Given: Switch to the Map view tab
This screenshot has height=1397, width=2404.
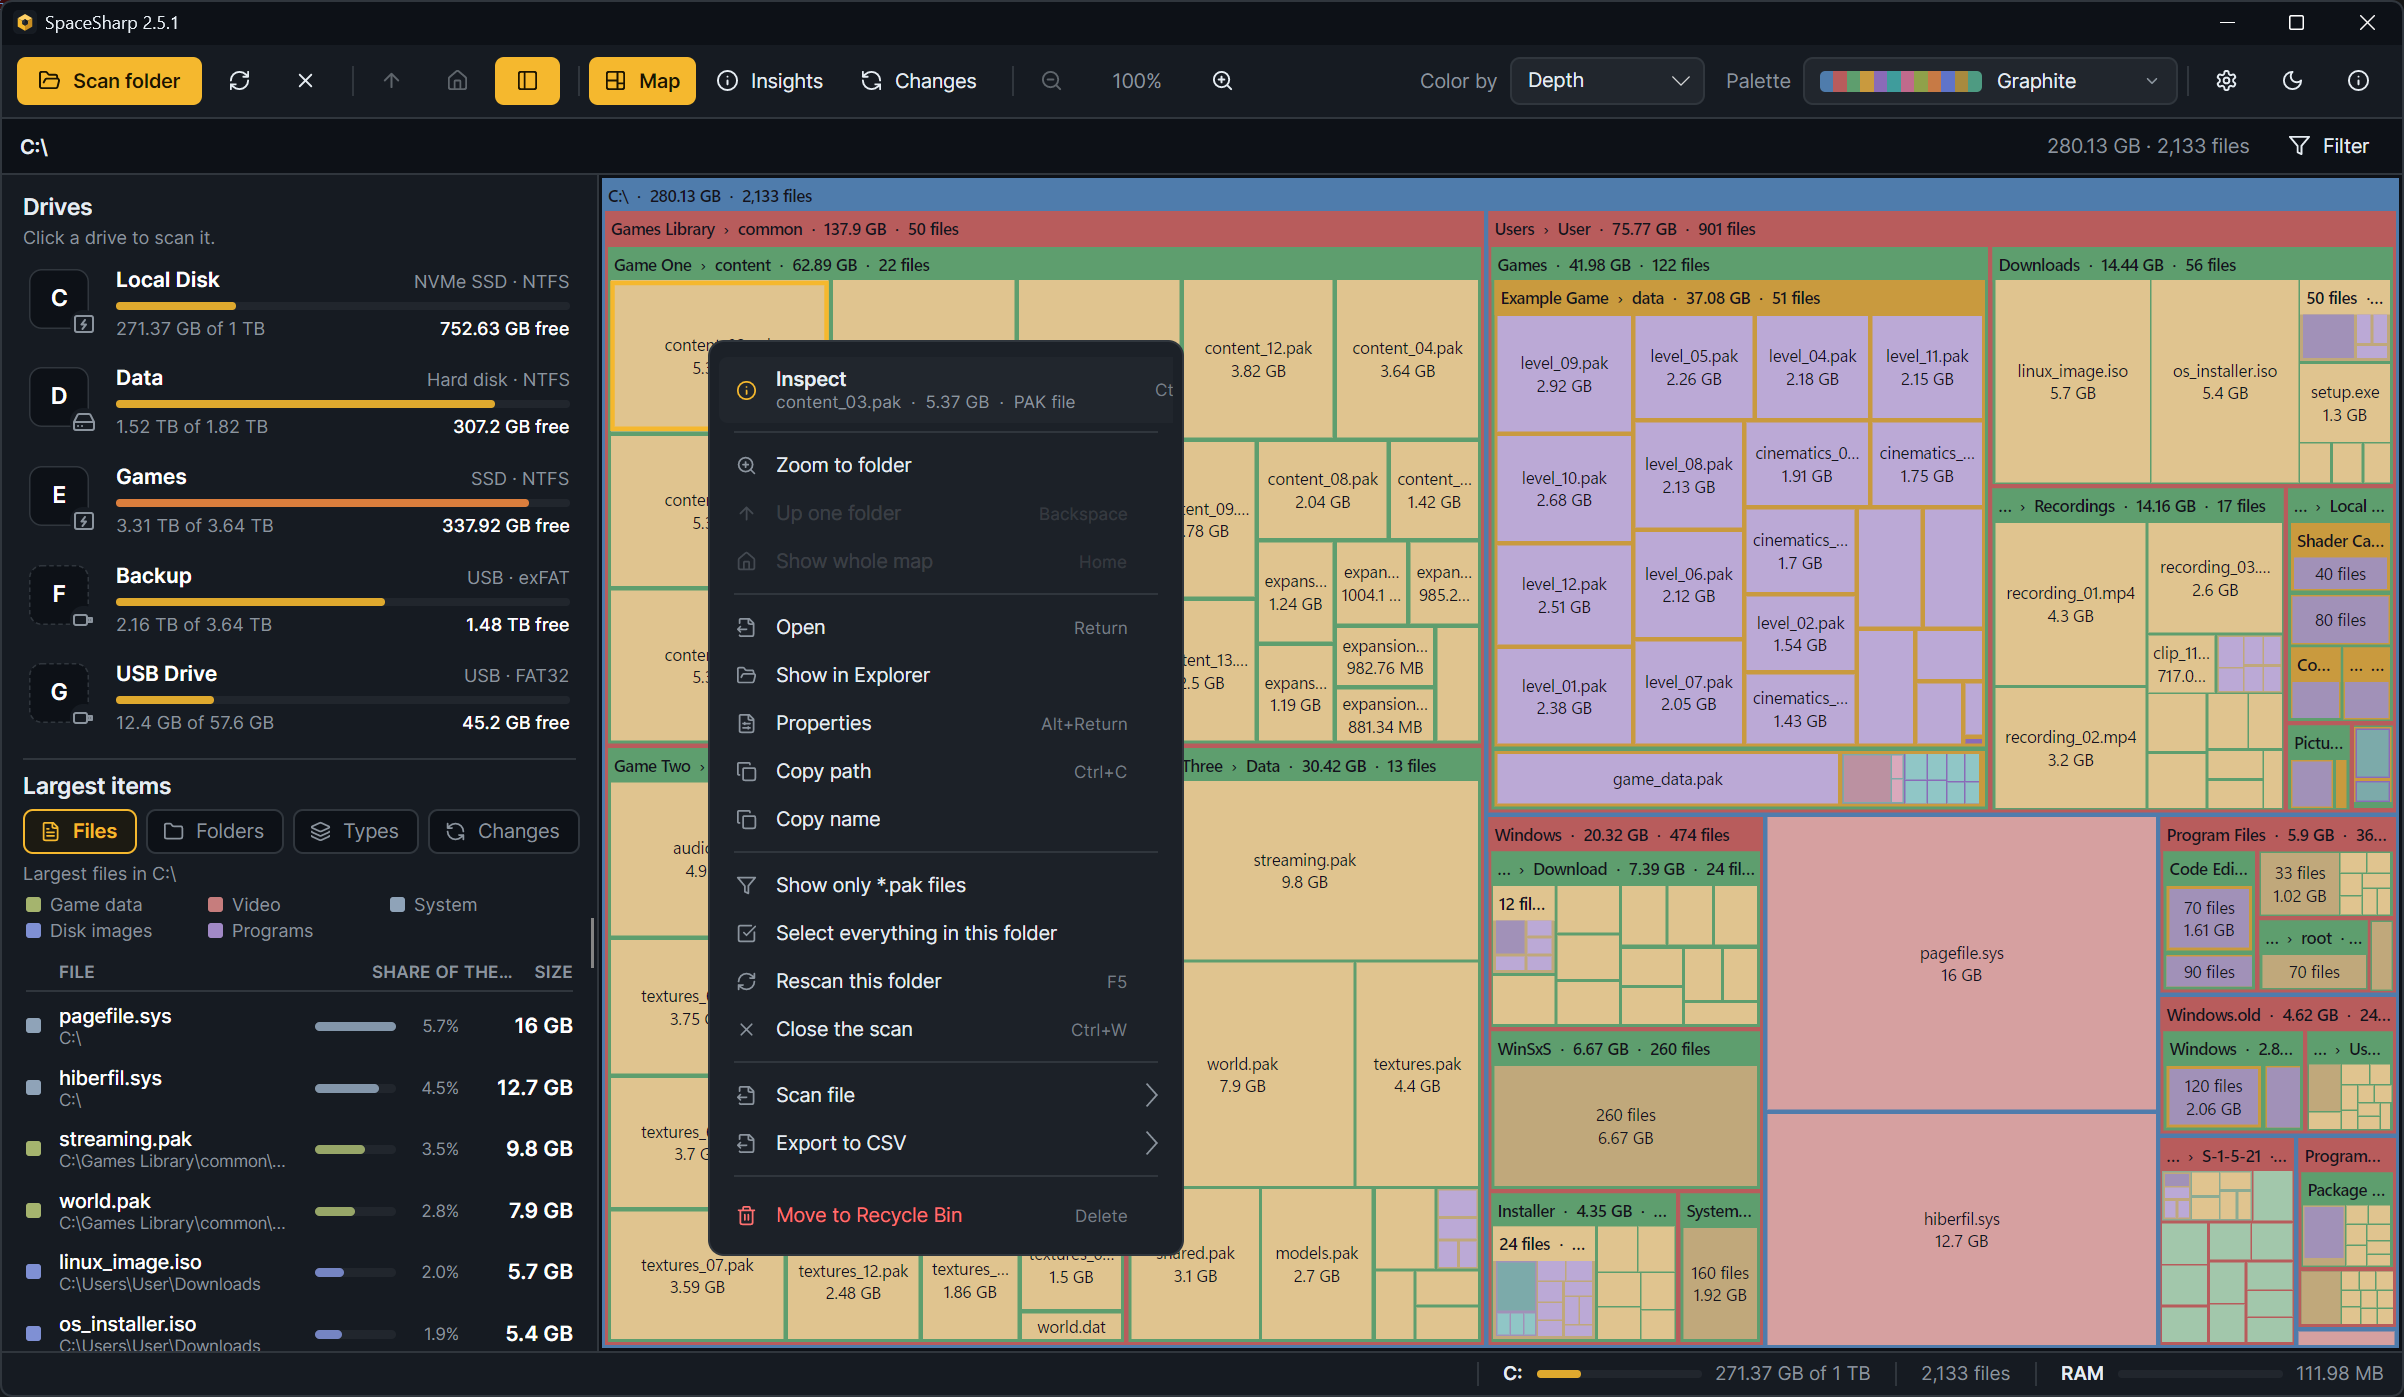Looking at the screenshot, I should (x=642, y=81).
